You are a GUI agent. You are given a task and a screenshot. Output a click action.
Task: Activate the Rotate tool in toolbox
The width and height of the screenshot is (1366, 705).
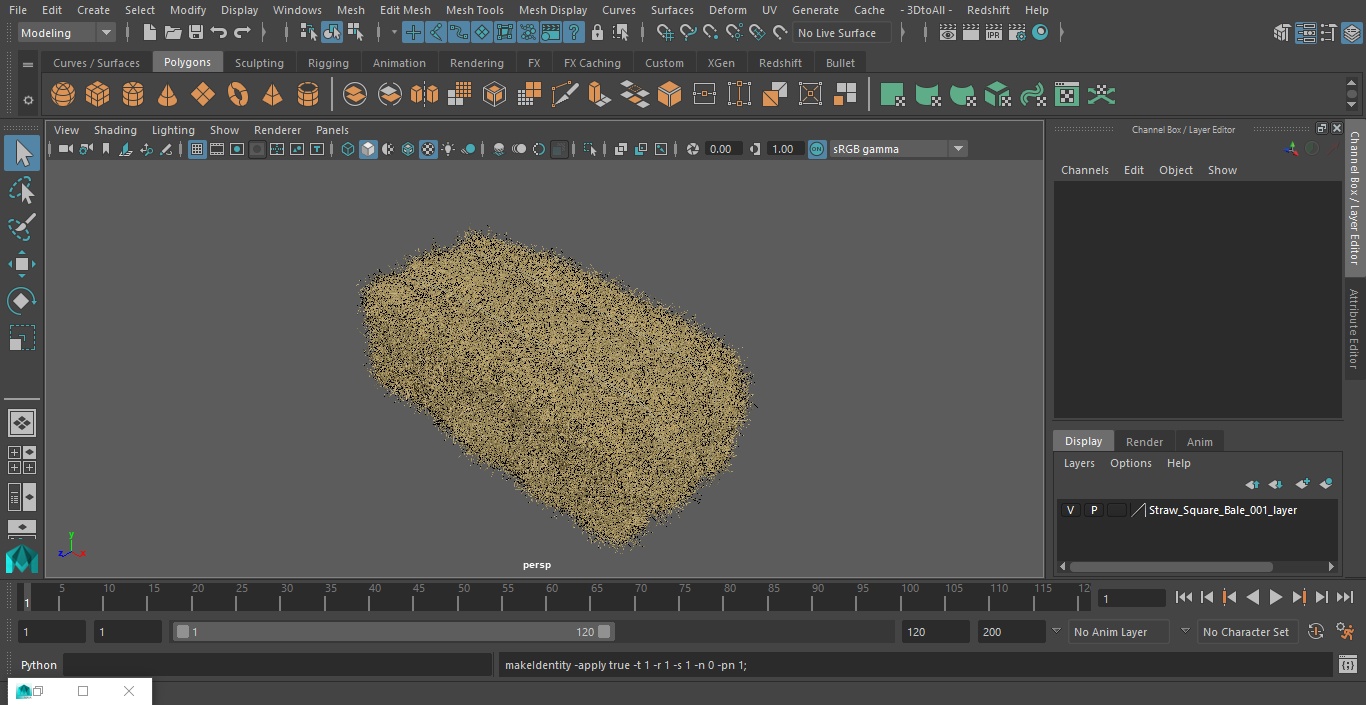click(x=22, y=301)
